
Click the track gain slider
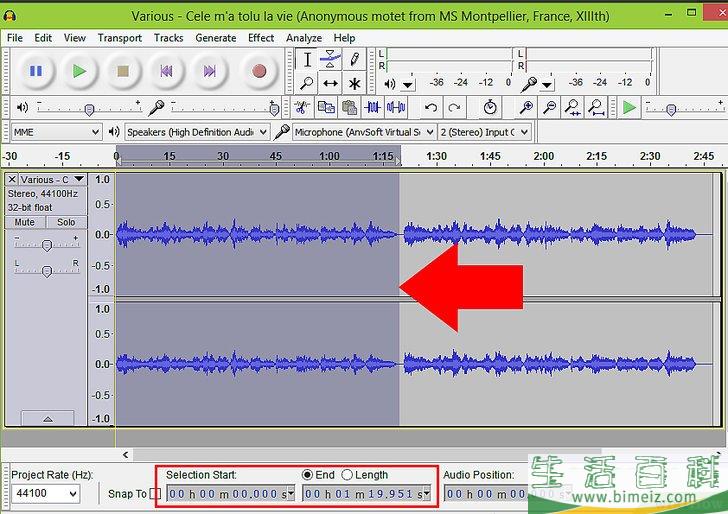tap(46, 244)
